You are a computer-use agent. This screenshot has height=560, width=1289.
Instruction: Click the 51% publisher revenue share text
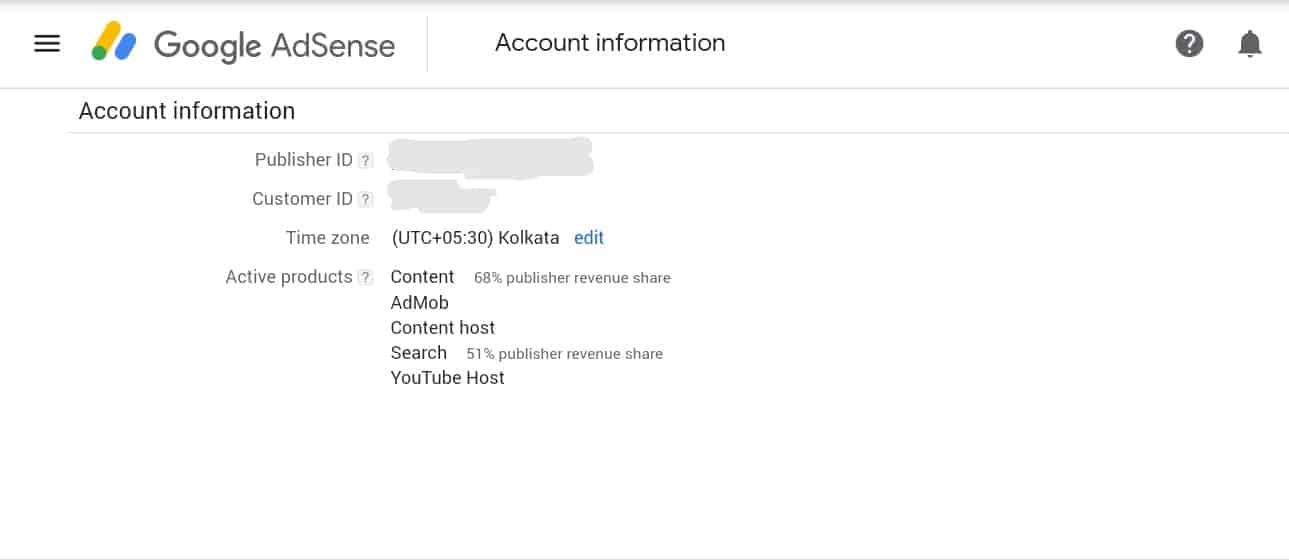click(565, 354)
